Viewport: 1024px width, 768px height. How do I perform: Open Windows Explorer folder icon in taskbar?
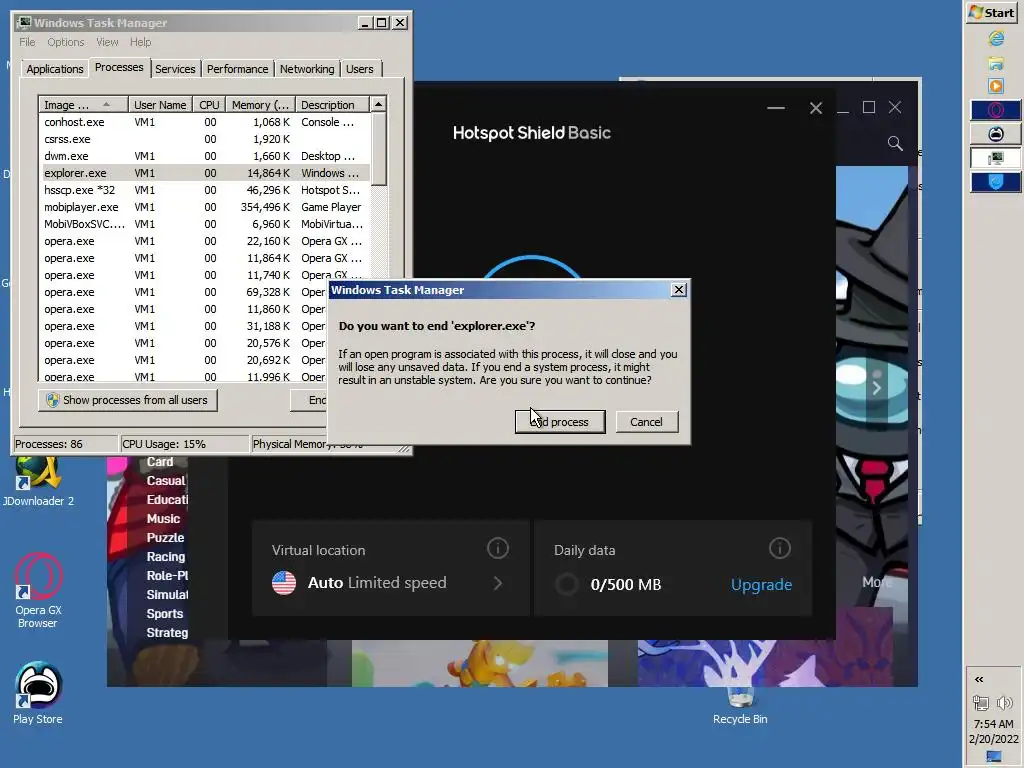pyautogui.click(x=995, y=63)
